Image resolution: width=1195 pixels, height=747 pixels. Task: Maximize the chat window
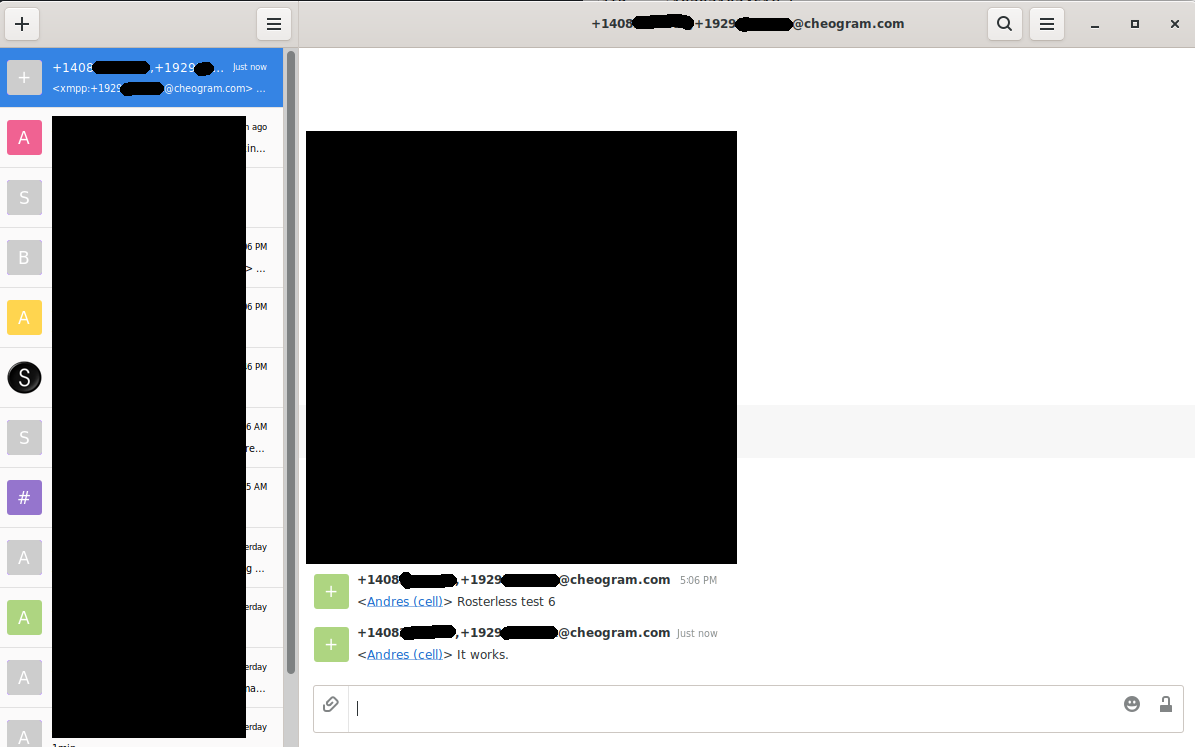1135,24
